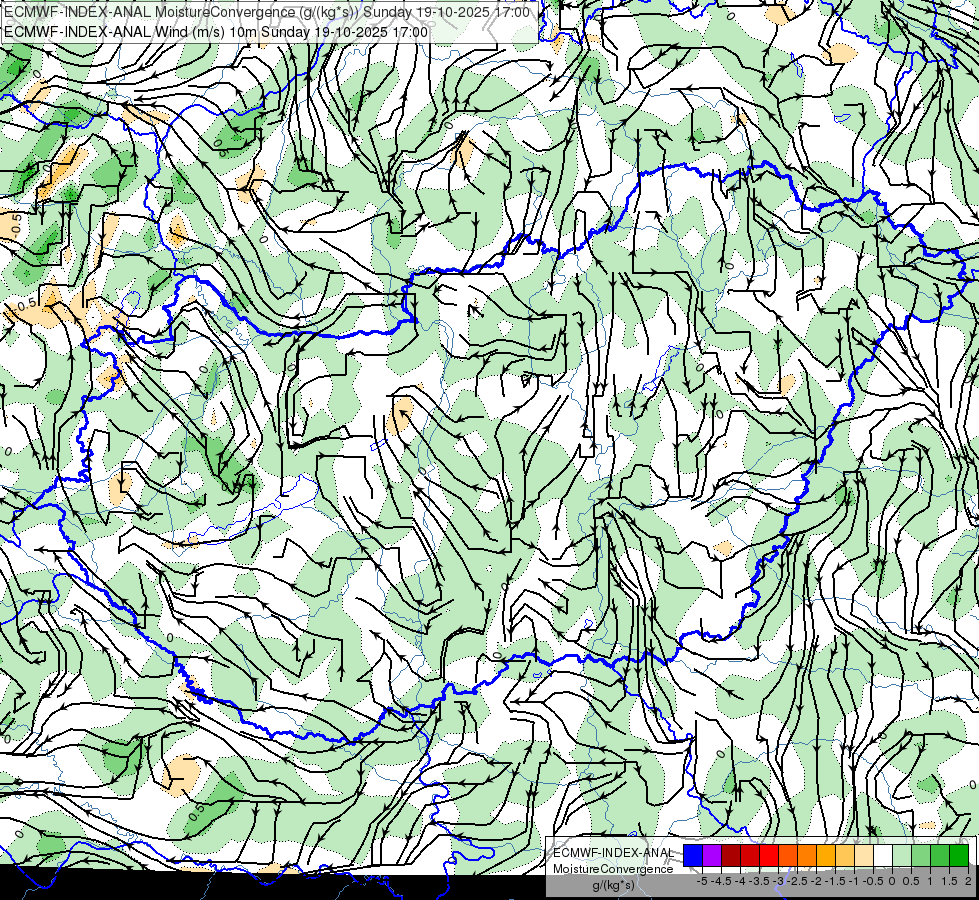This screenshot has height=900, width=979.
Task: Select the bright red swatch (-3.5 to -3)
Action: (x=769, y=855)
